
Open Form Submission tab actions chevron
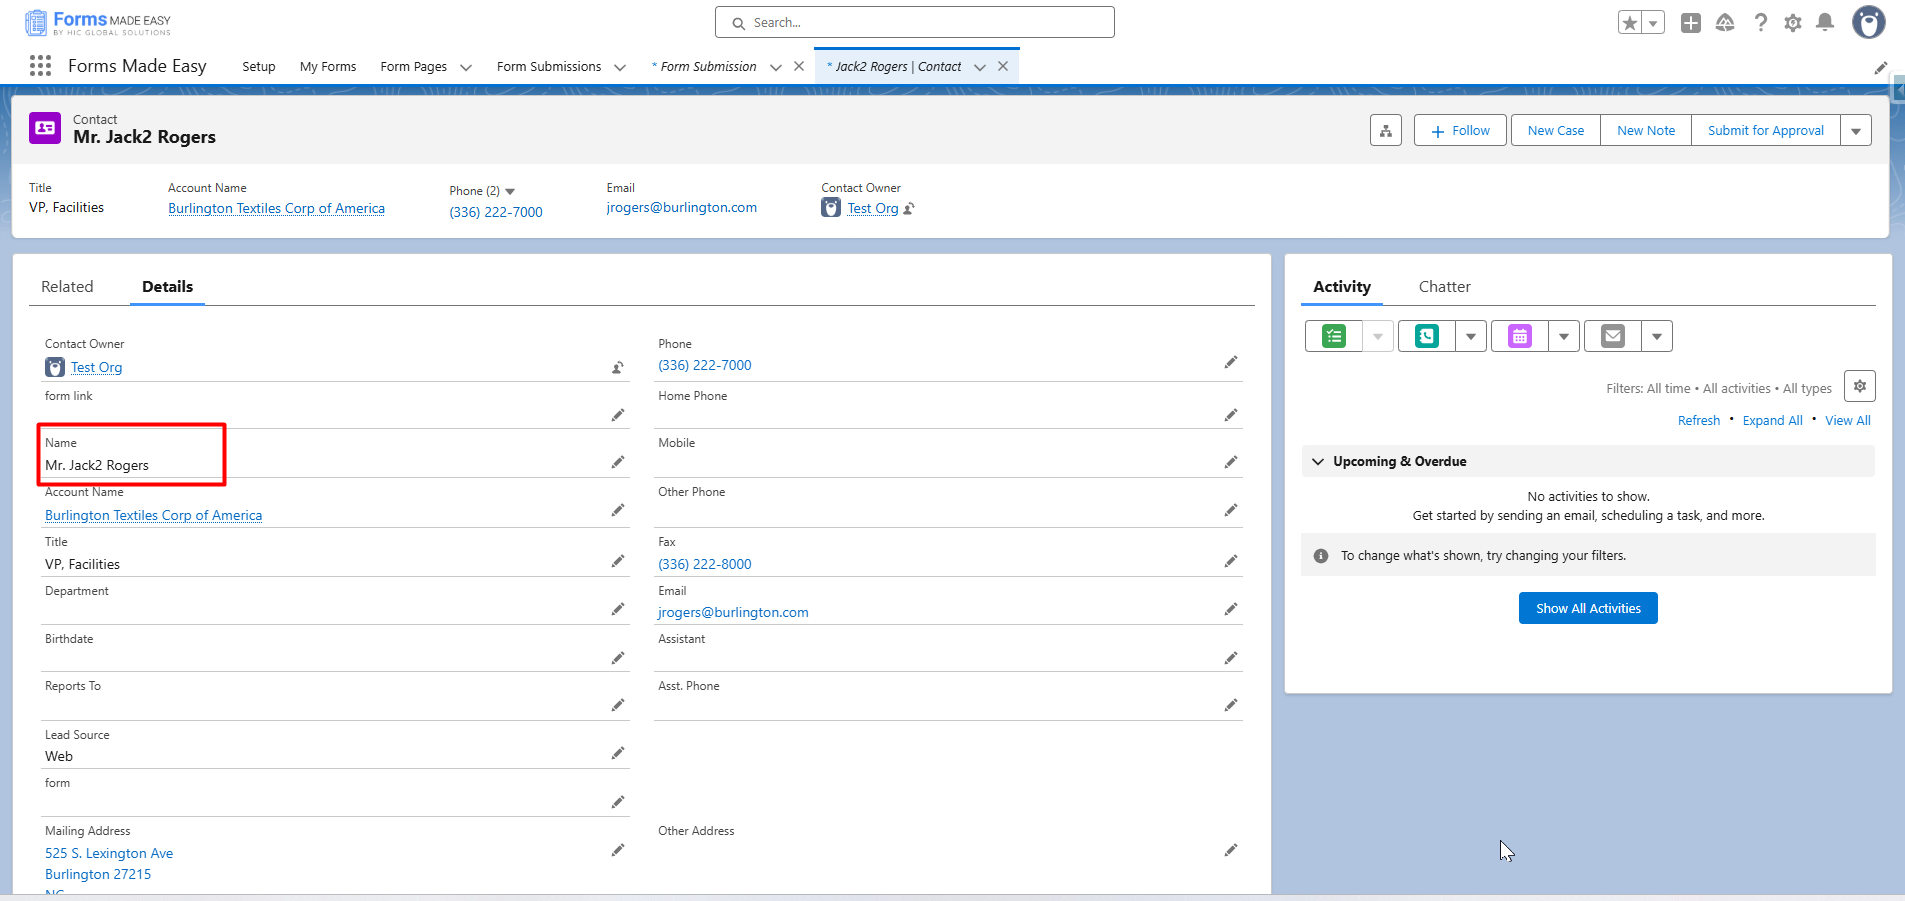coord(776,68)
